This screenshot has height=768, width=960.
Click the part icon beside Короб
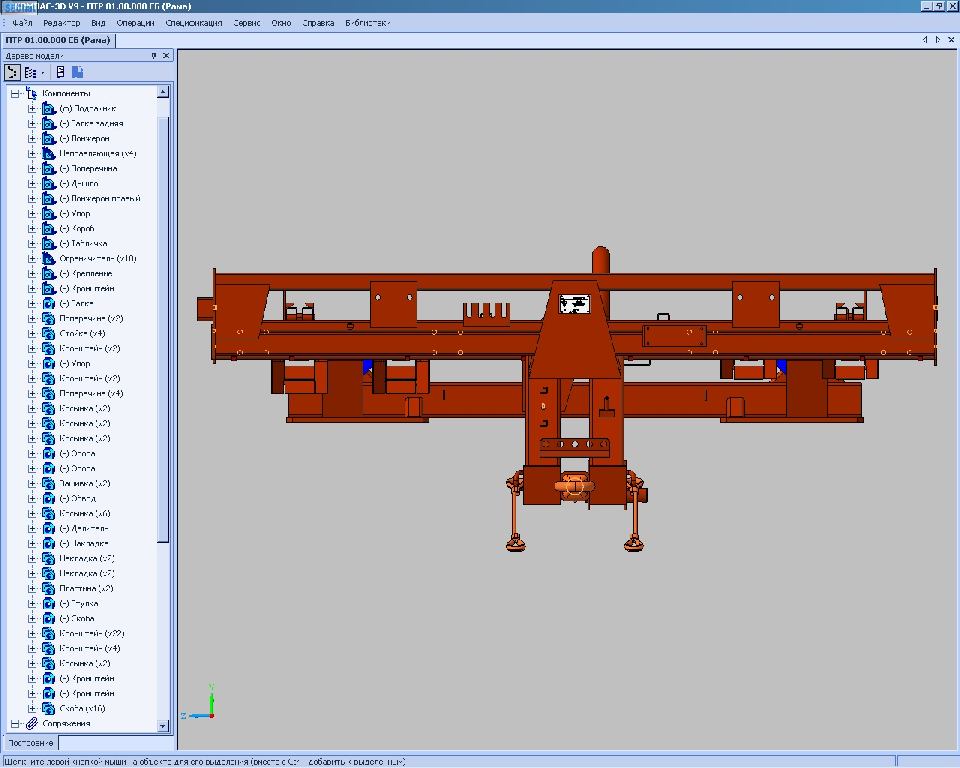point(48,229)
